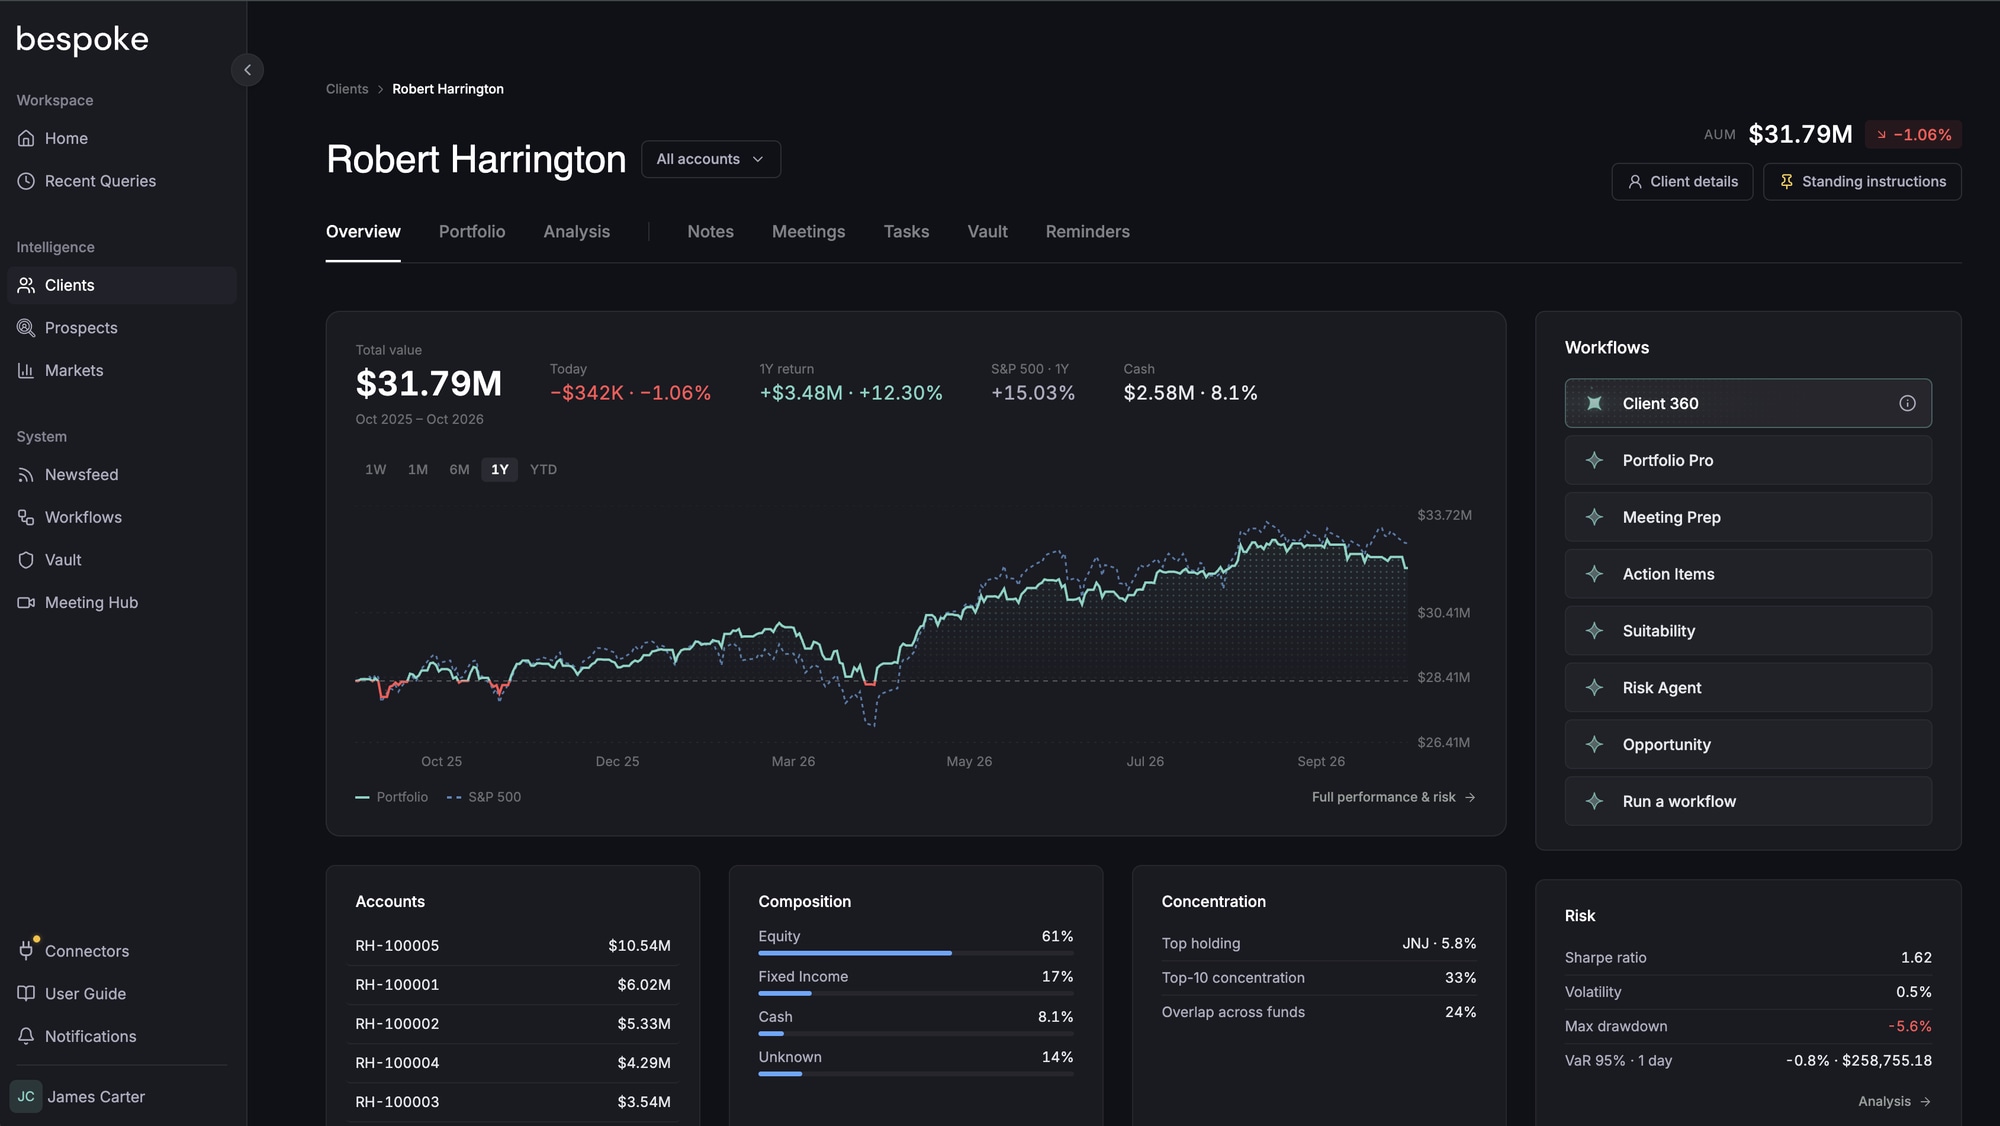The height and width of the screenshot is (1126, 2000).
Task: Click the Unknown composition bar
Action: coord(915,1074)
